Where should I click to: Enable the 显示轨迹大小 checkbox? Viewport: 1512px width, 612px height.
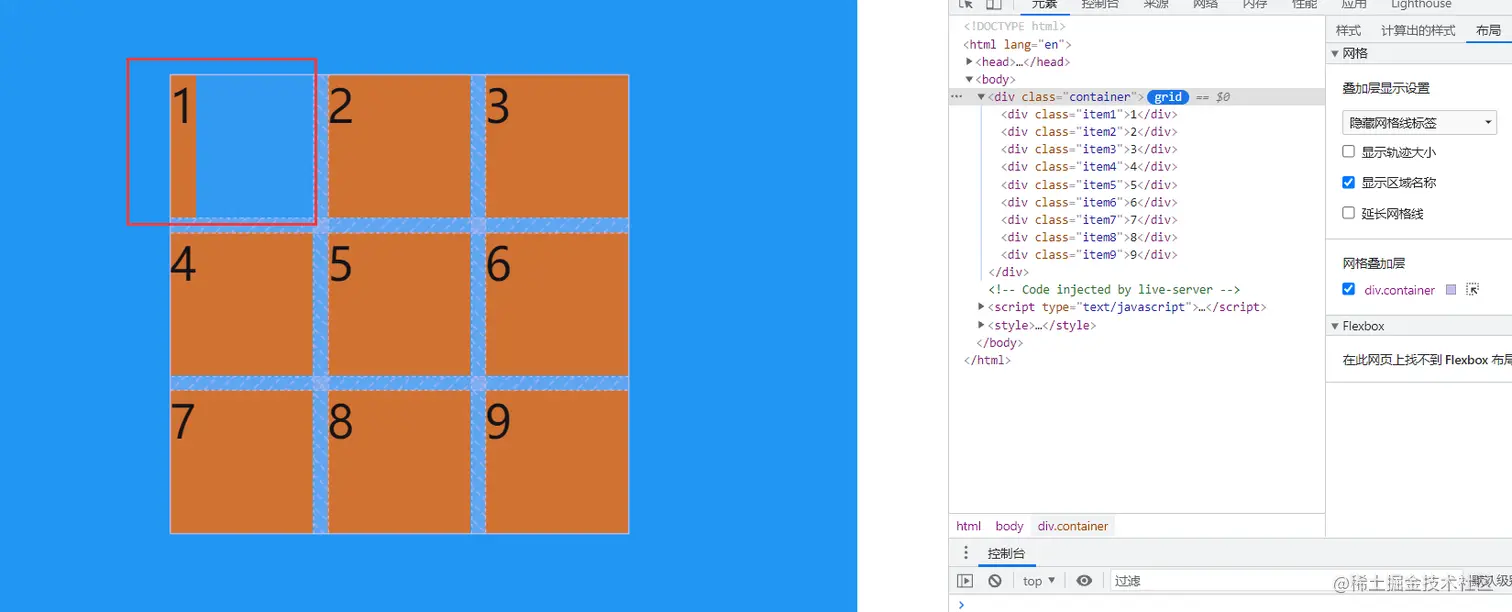(x=1349, y=152)
